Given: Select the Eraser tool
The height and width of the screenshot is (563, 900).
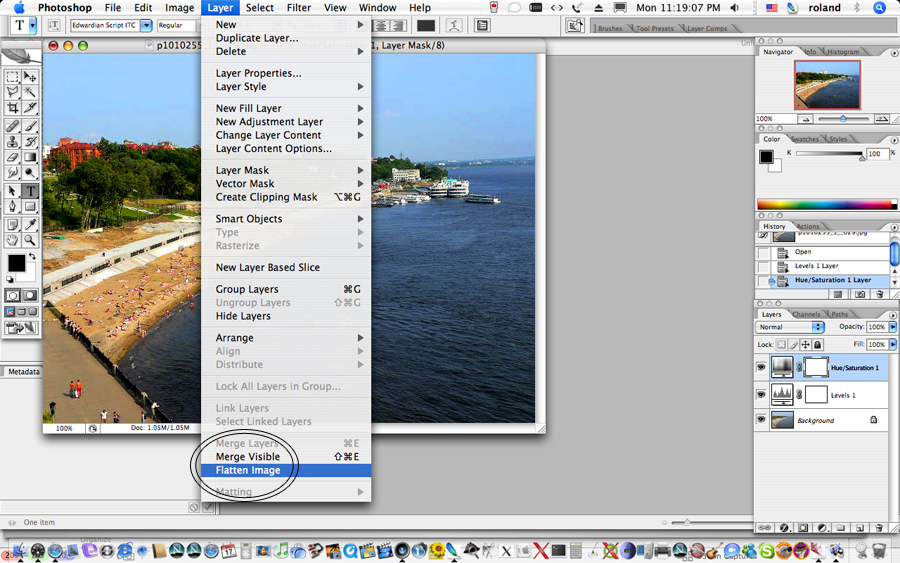Looking at the screenshot, I should [x=13, y=157].
